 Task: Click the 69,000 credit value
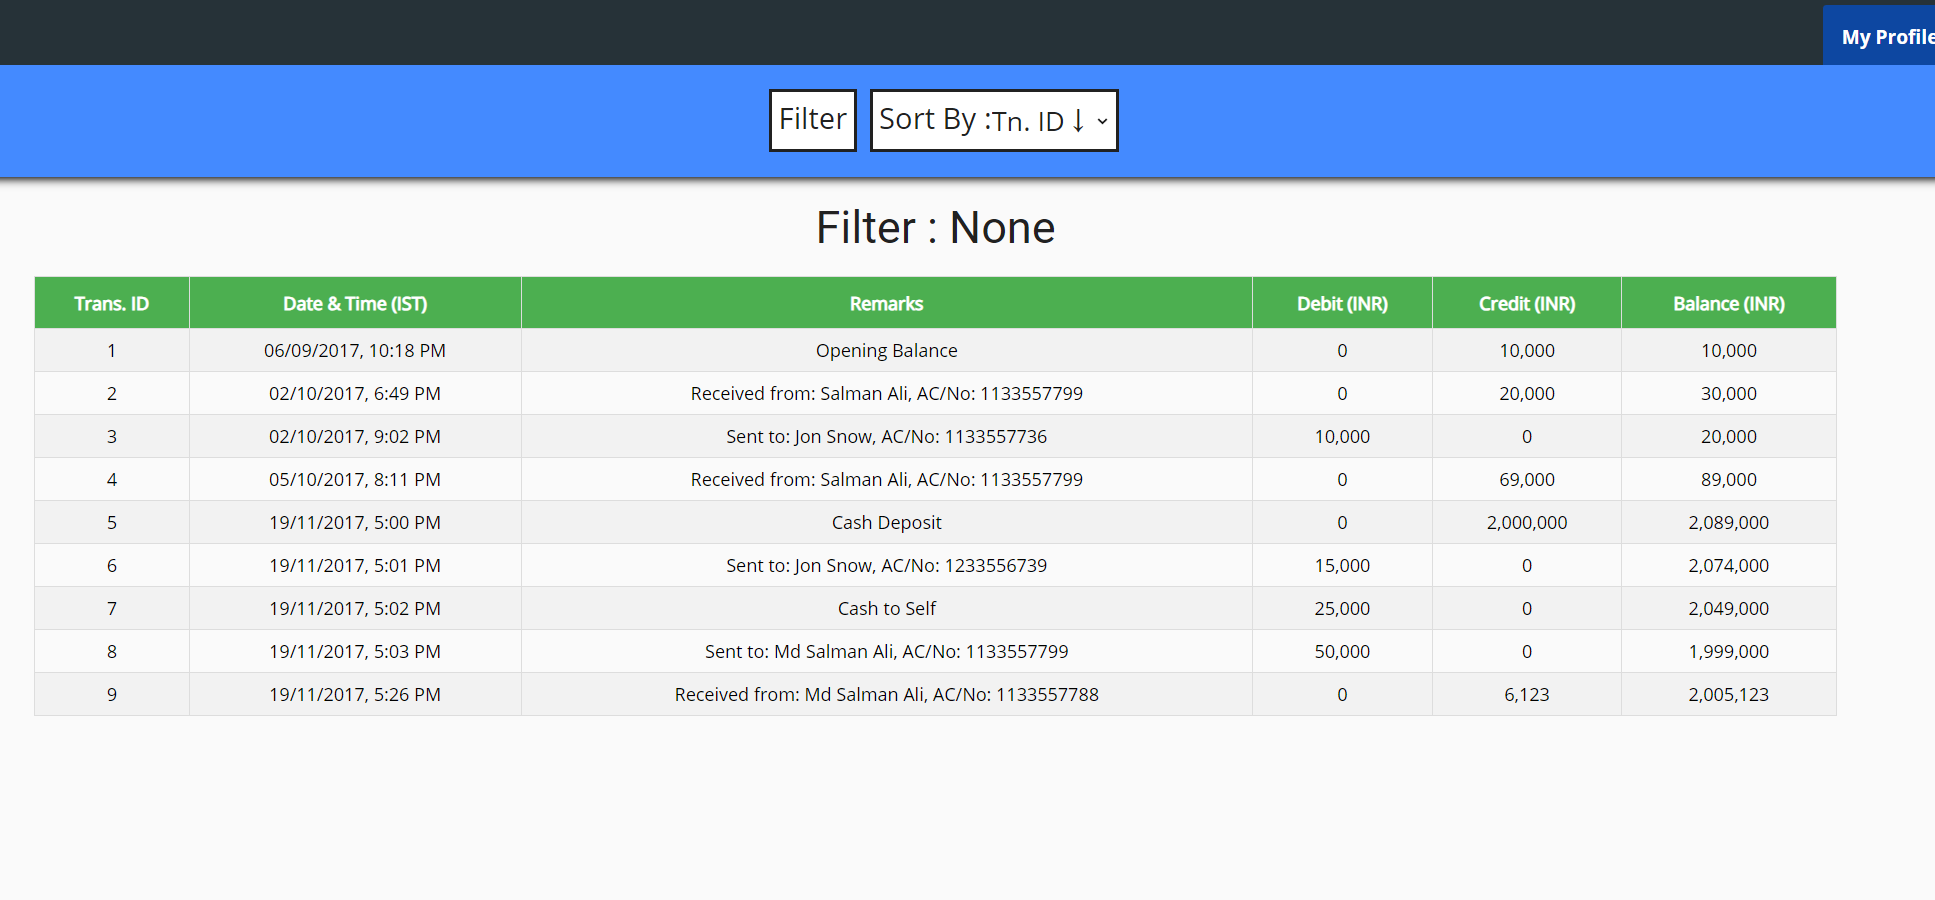tap(1526, 480)
